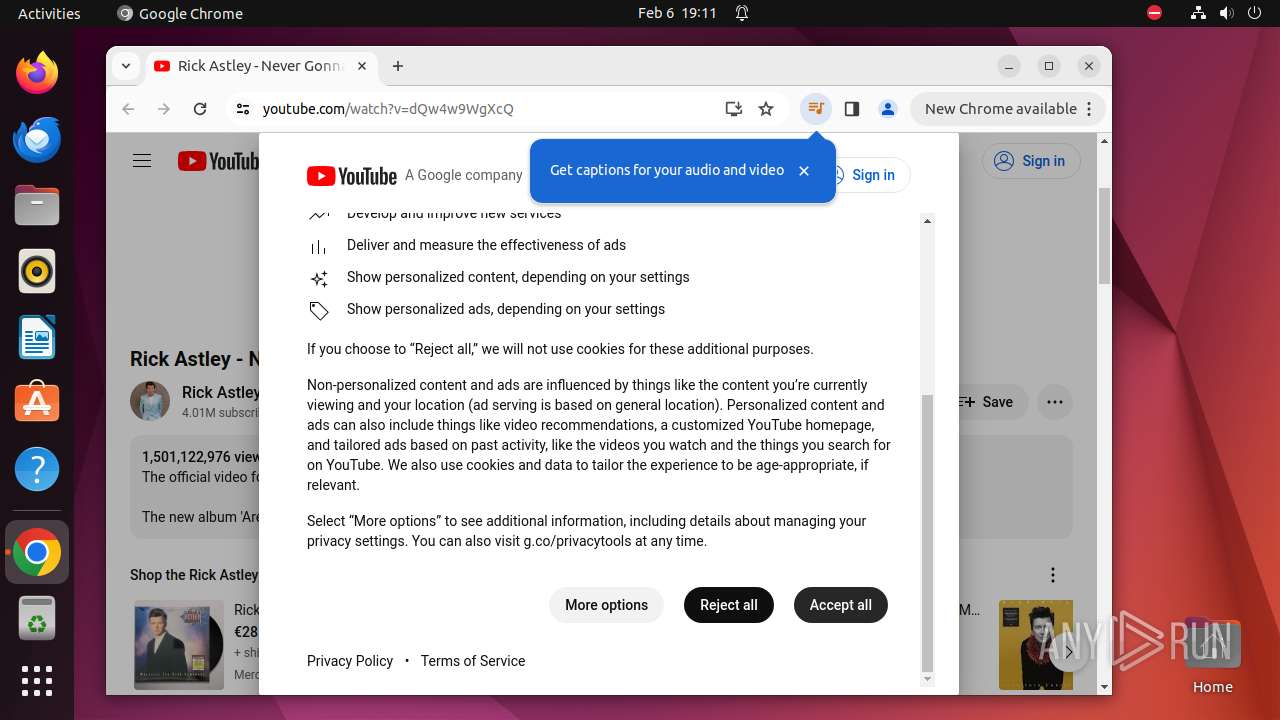
Task: Bookmark this page with the star icon
Action: [766, 109]
